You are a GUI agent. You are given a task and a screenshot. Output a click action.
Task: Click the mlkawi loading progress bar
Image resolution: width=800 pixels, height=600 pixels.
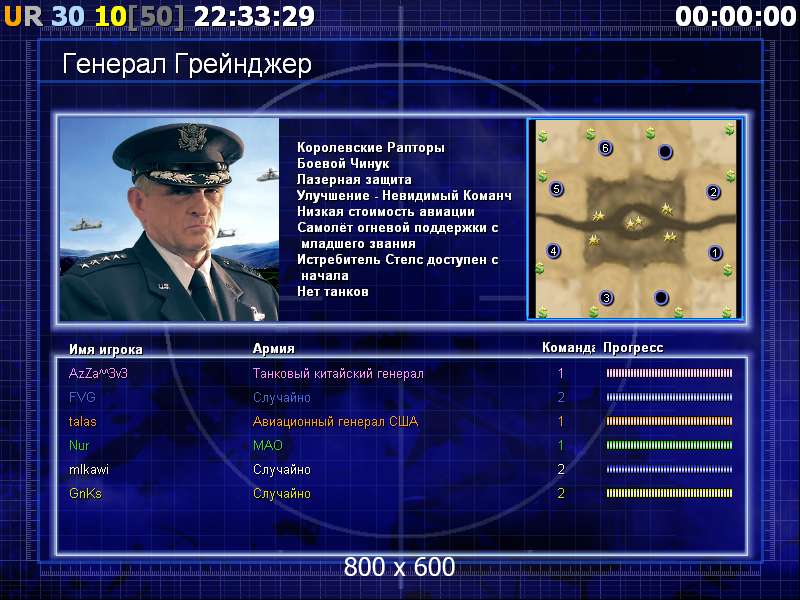pos(669,469)
